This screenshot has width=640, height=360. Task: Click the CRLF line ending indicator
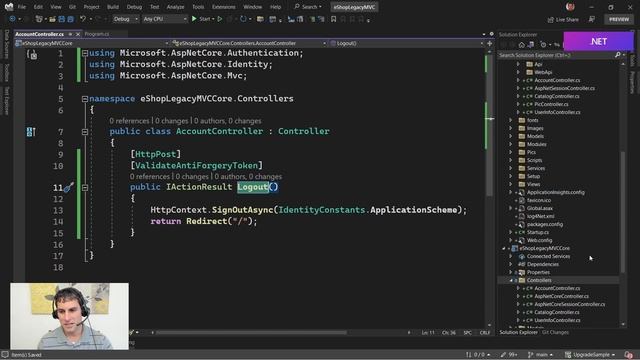click(x=484, y=333)
